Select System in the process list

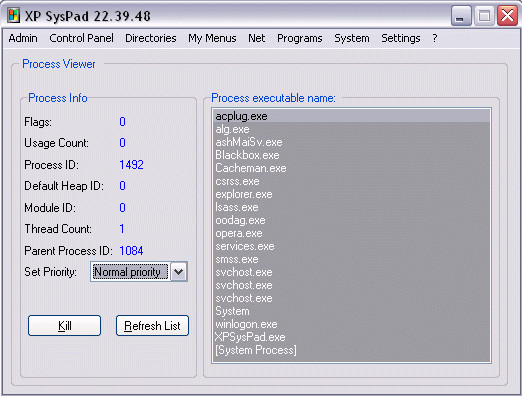coord(351,311)
